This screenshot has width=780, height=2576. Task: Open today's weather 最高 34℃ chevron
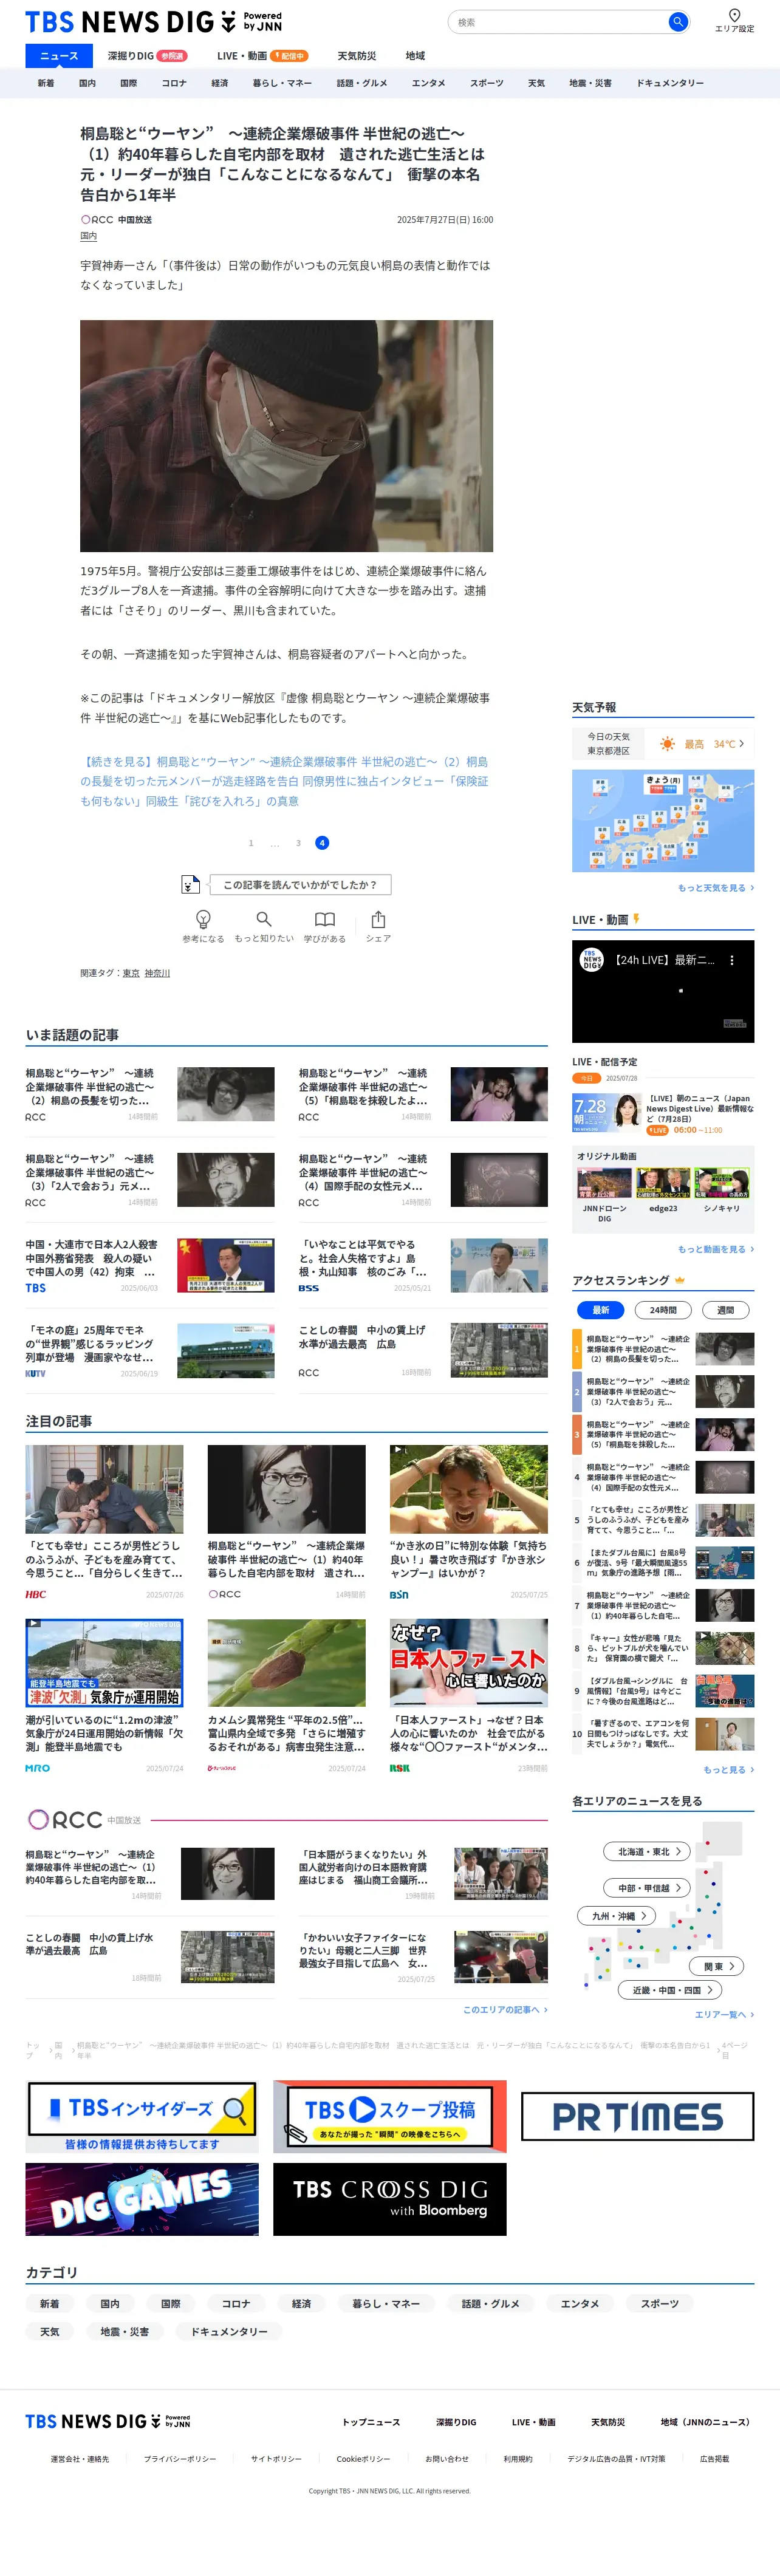741,744
